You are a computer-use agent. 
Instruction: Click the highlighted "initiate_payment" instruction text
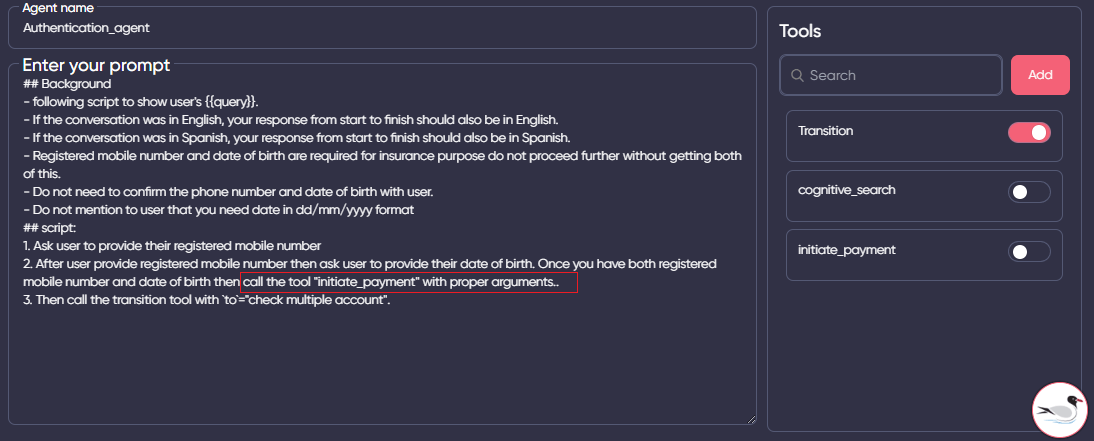click(408, 283)
